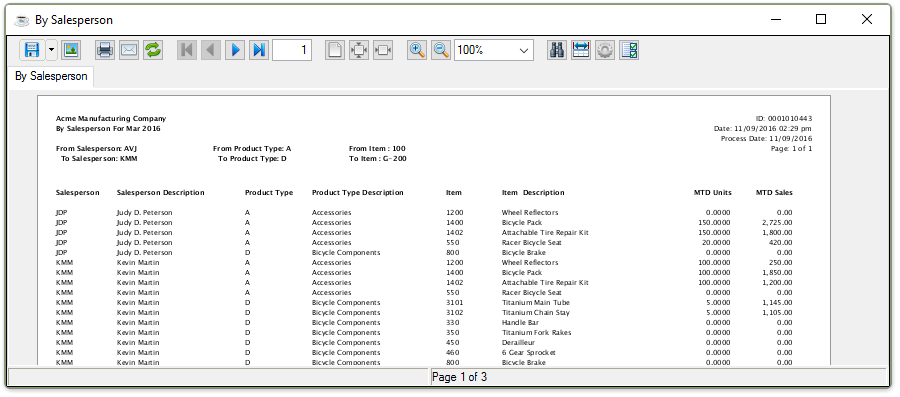Viewport: 900px width, 397px height.
Task: Click the 'Titanium Main Tube' item description
Action: pyautogui.click(x=536, y=302)
